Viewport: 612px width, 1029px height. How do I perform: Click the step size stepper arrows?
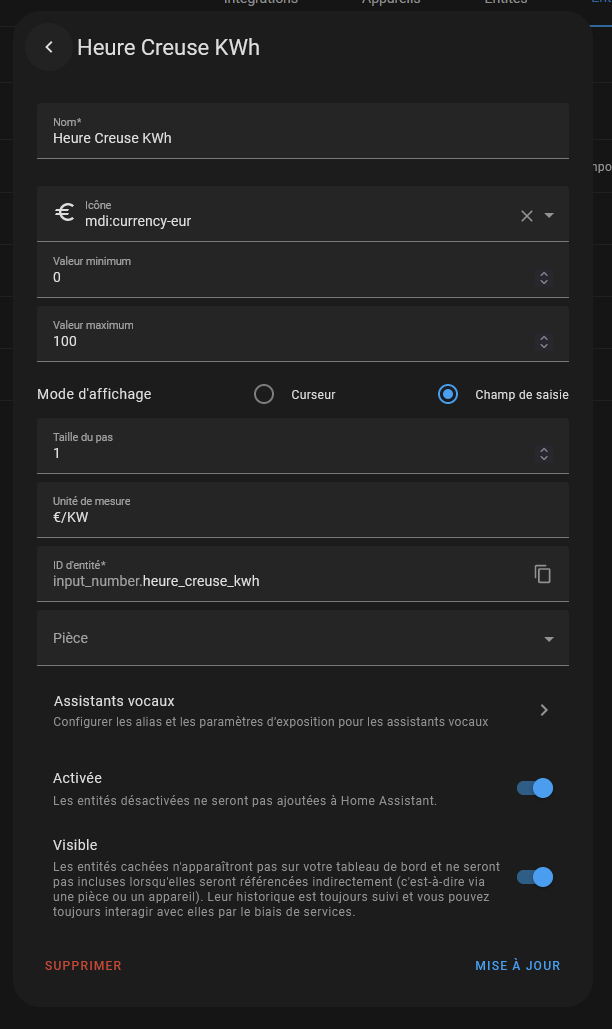pos(544,454)
